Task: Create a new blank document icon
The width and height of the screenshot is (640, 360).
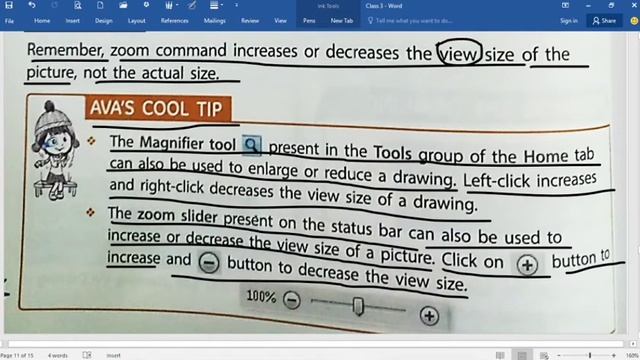Action: (x=100, y=5)
